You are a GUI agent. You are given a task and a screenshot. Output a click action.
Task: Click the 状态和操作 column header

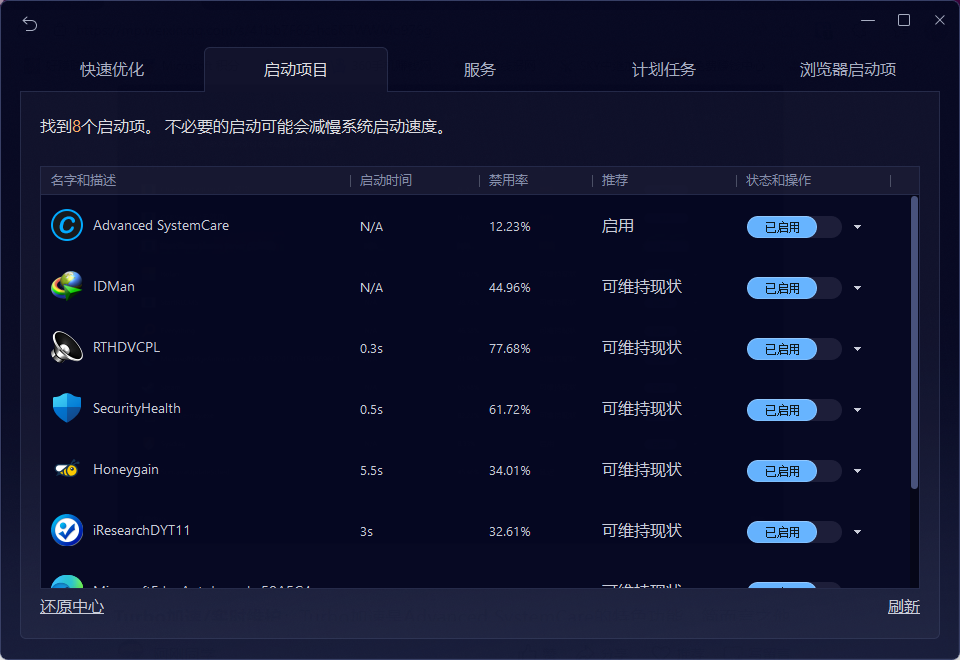(813, 180)
